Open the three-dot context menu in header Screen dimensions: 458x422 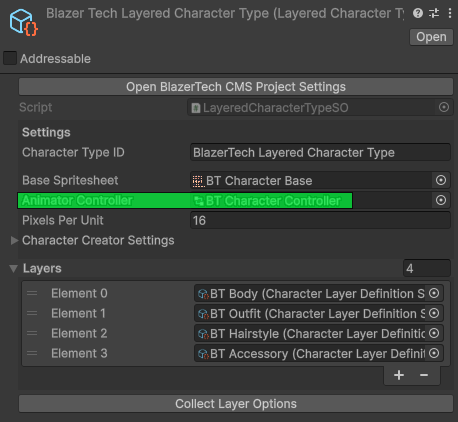pyautogui.click(x=450, y=13)
